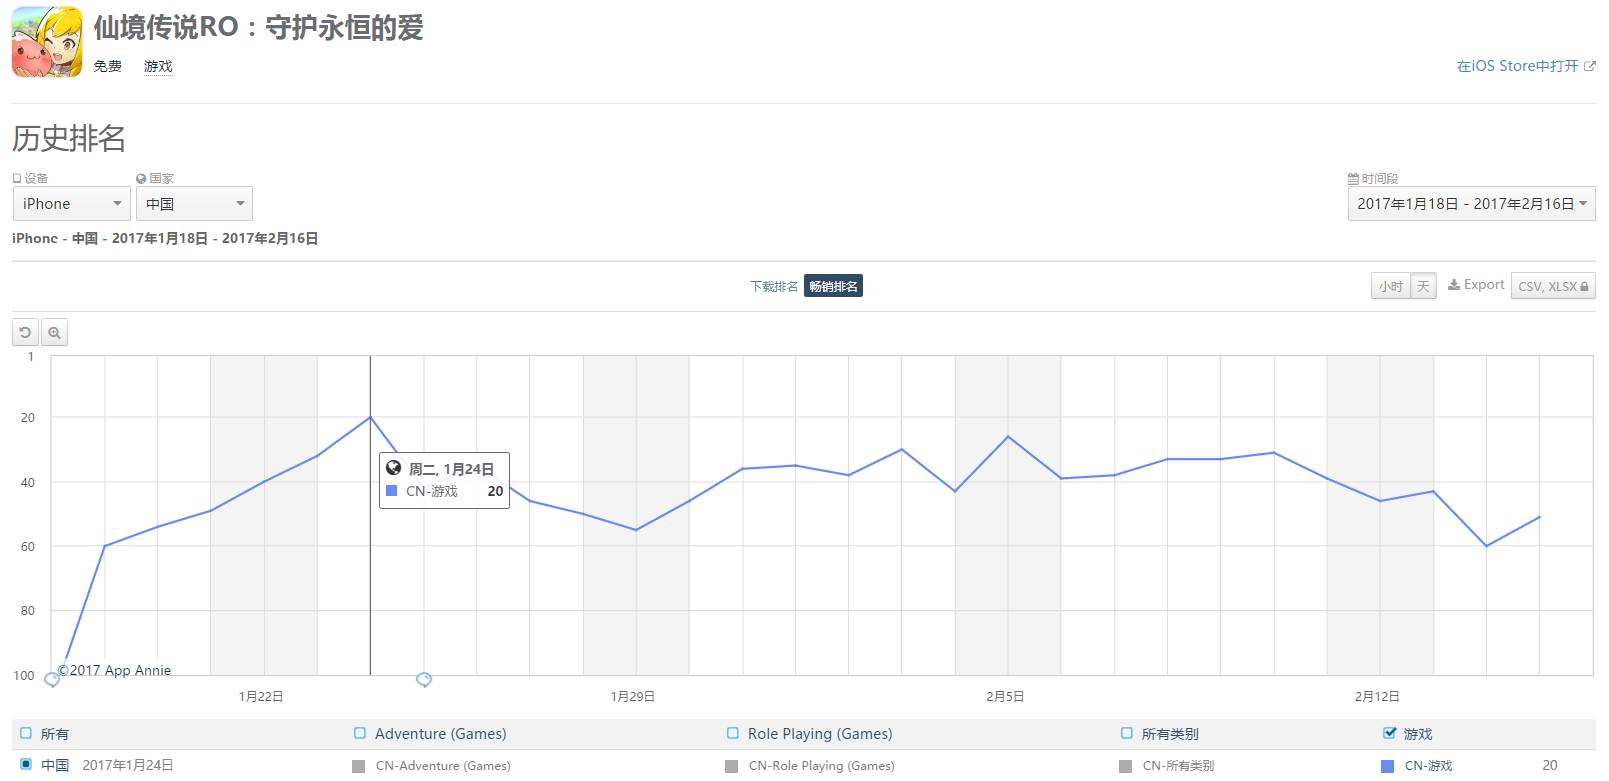Click the chart zoom magnifier icon
Image resolution: width=1609 pixels, height=781 pixels.
[x=54, y=332]
